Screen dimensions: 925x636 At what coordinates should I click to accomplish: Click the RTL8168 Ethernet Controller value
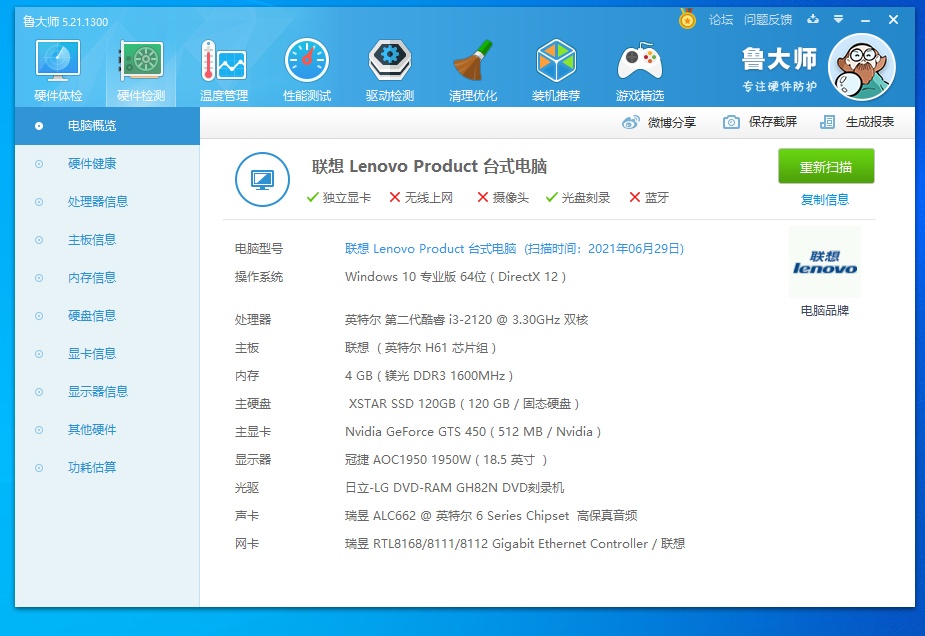pos(515,544)
